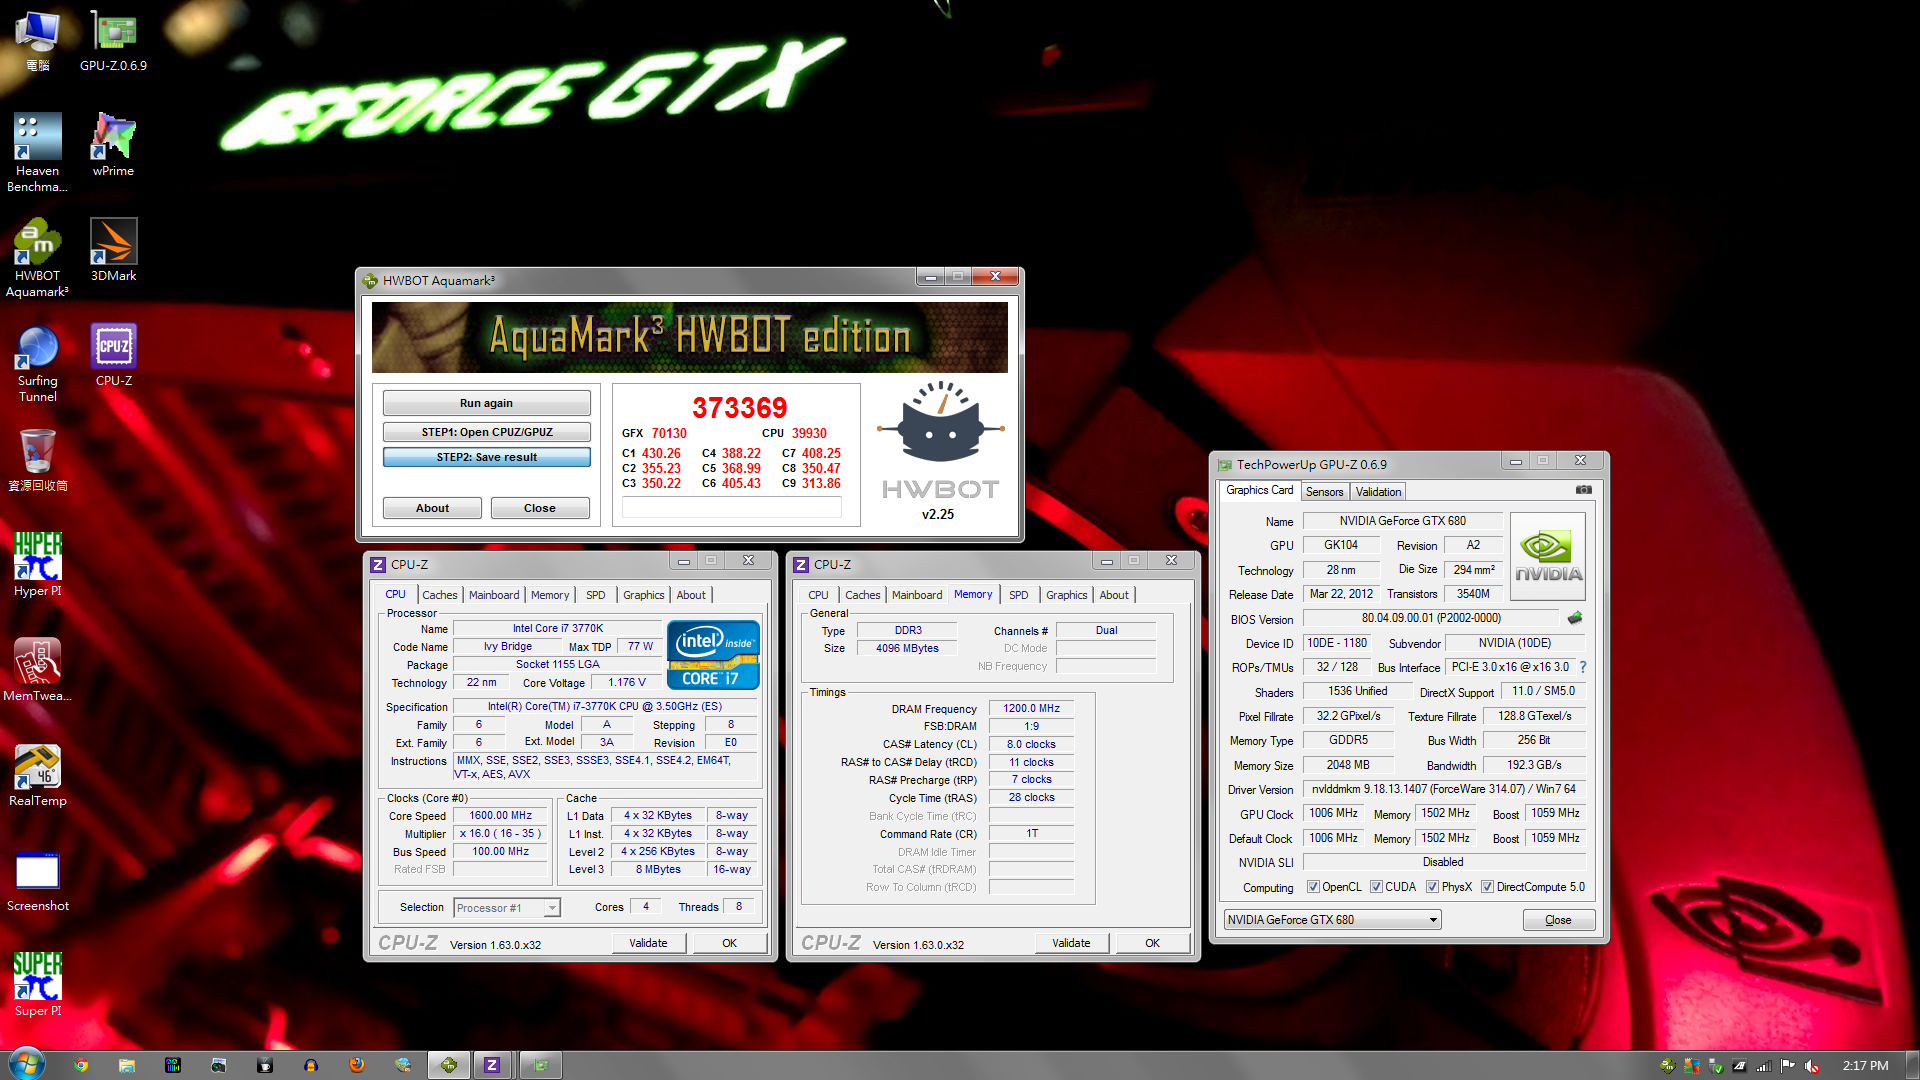Image resolution: width=1920 pixels, height=1080 pixels.
Task: Click the GPU-Z camera screenshot icon
Action: 1584,490
